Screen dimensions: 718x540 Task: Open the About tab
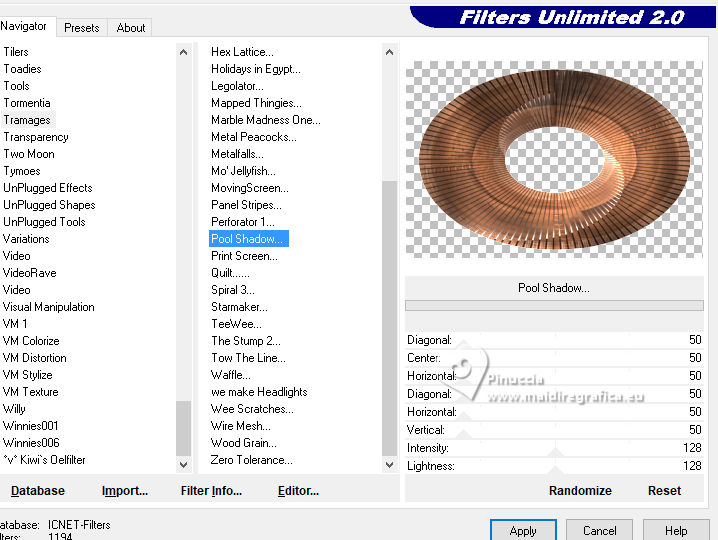pos(131,28)
